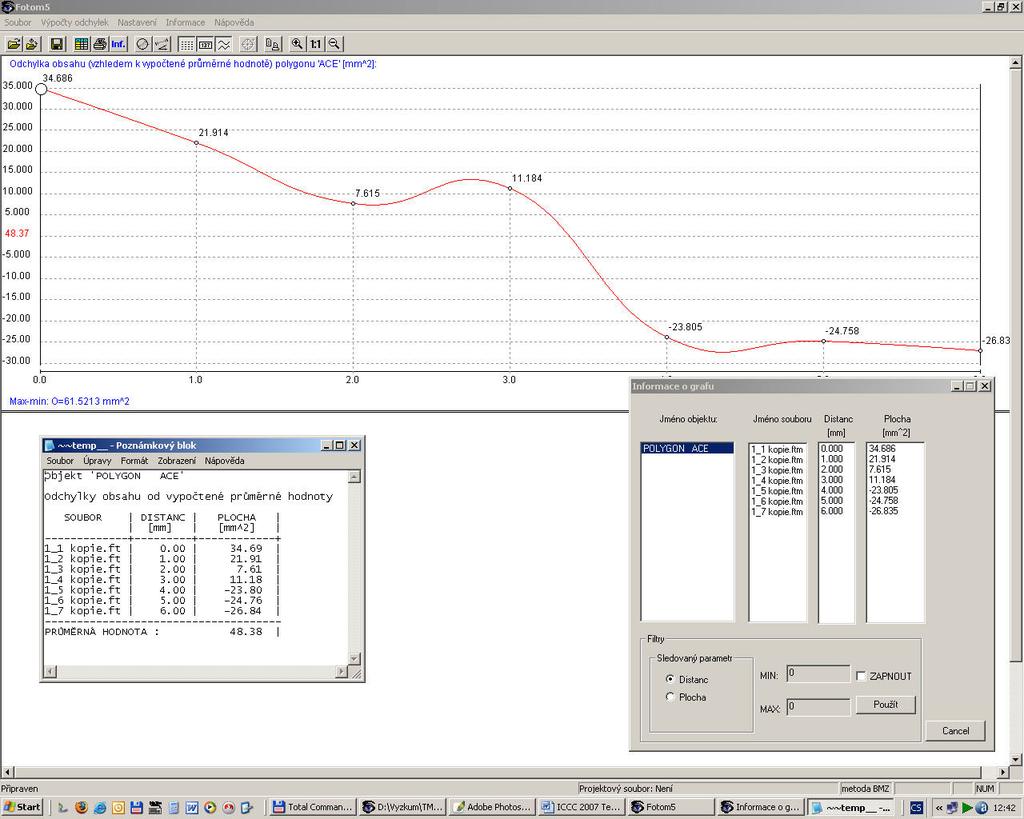This screenshot has width=1024, height=819.
Task: Open Notepad's Zobrazení menu
Action: coord(176,460)
